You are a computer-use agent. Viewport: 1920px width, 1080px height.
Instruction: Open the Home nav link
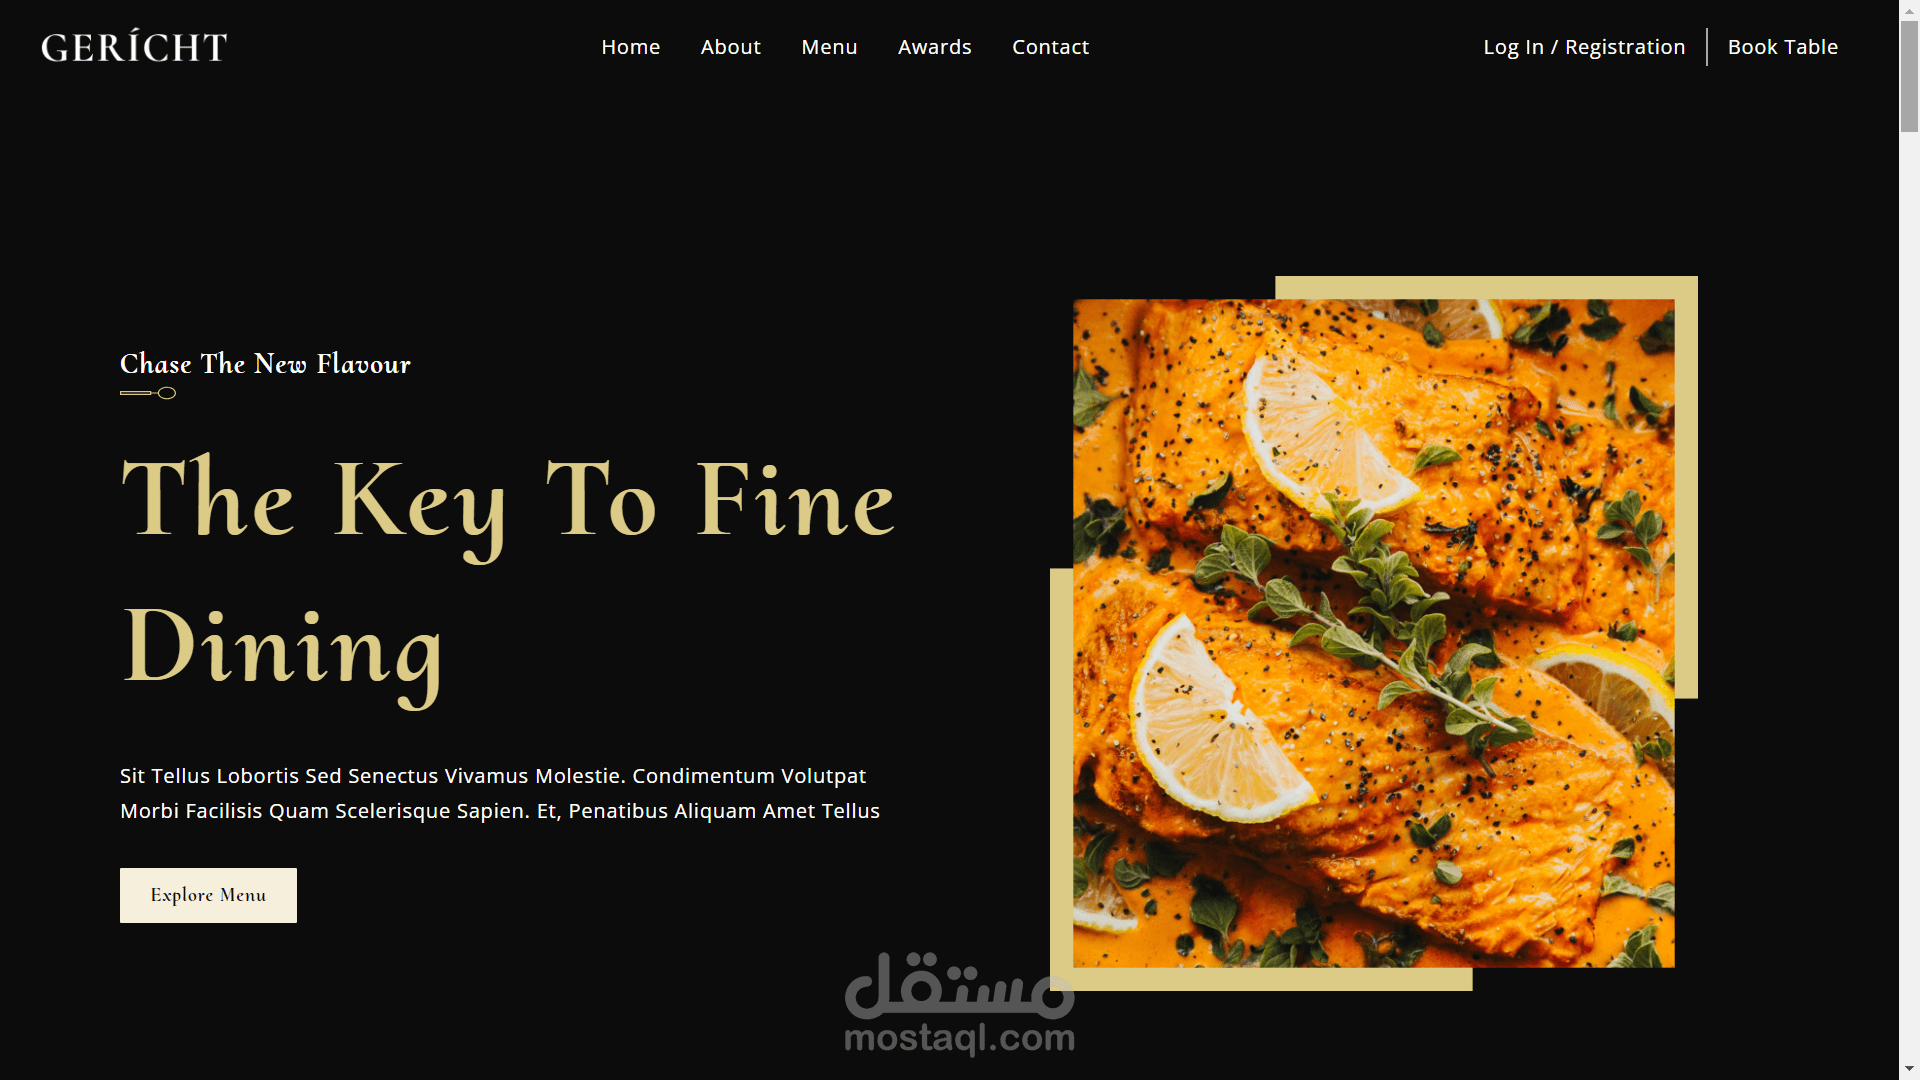(x=630, y=47)
